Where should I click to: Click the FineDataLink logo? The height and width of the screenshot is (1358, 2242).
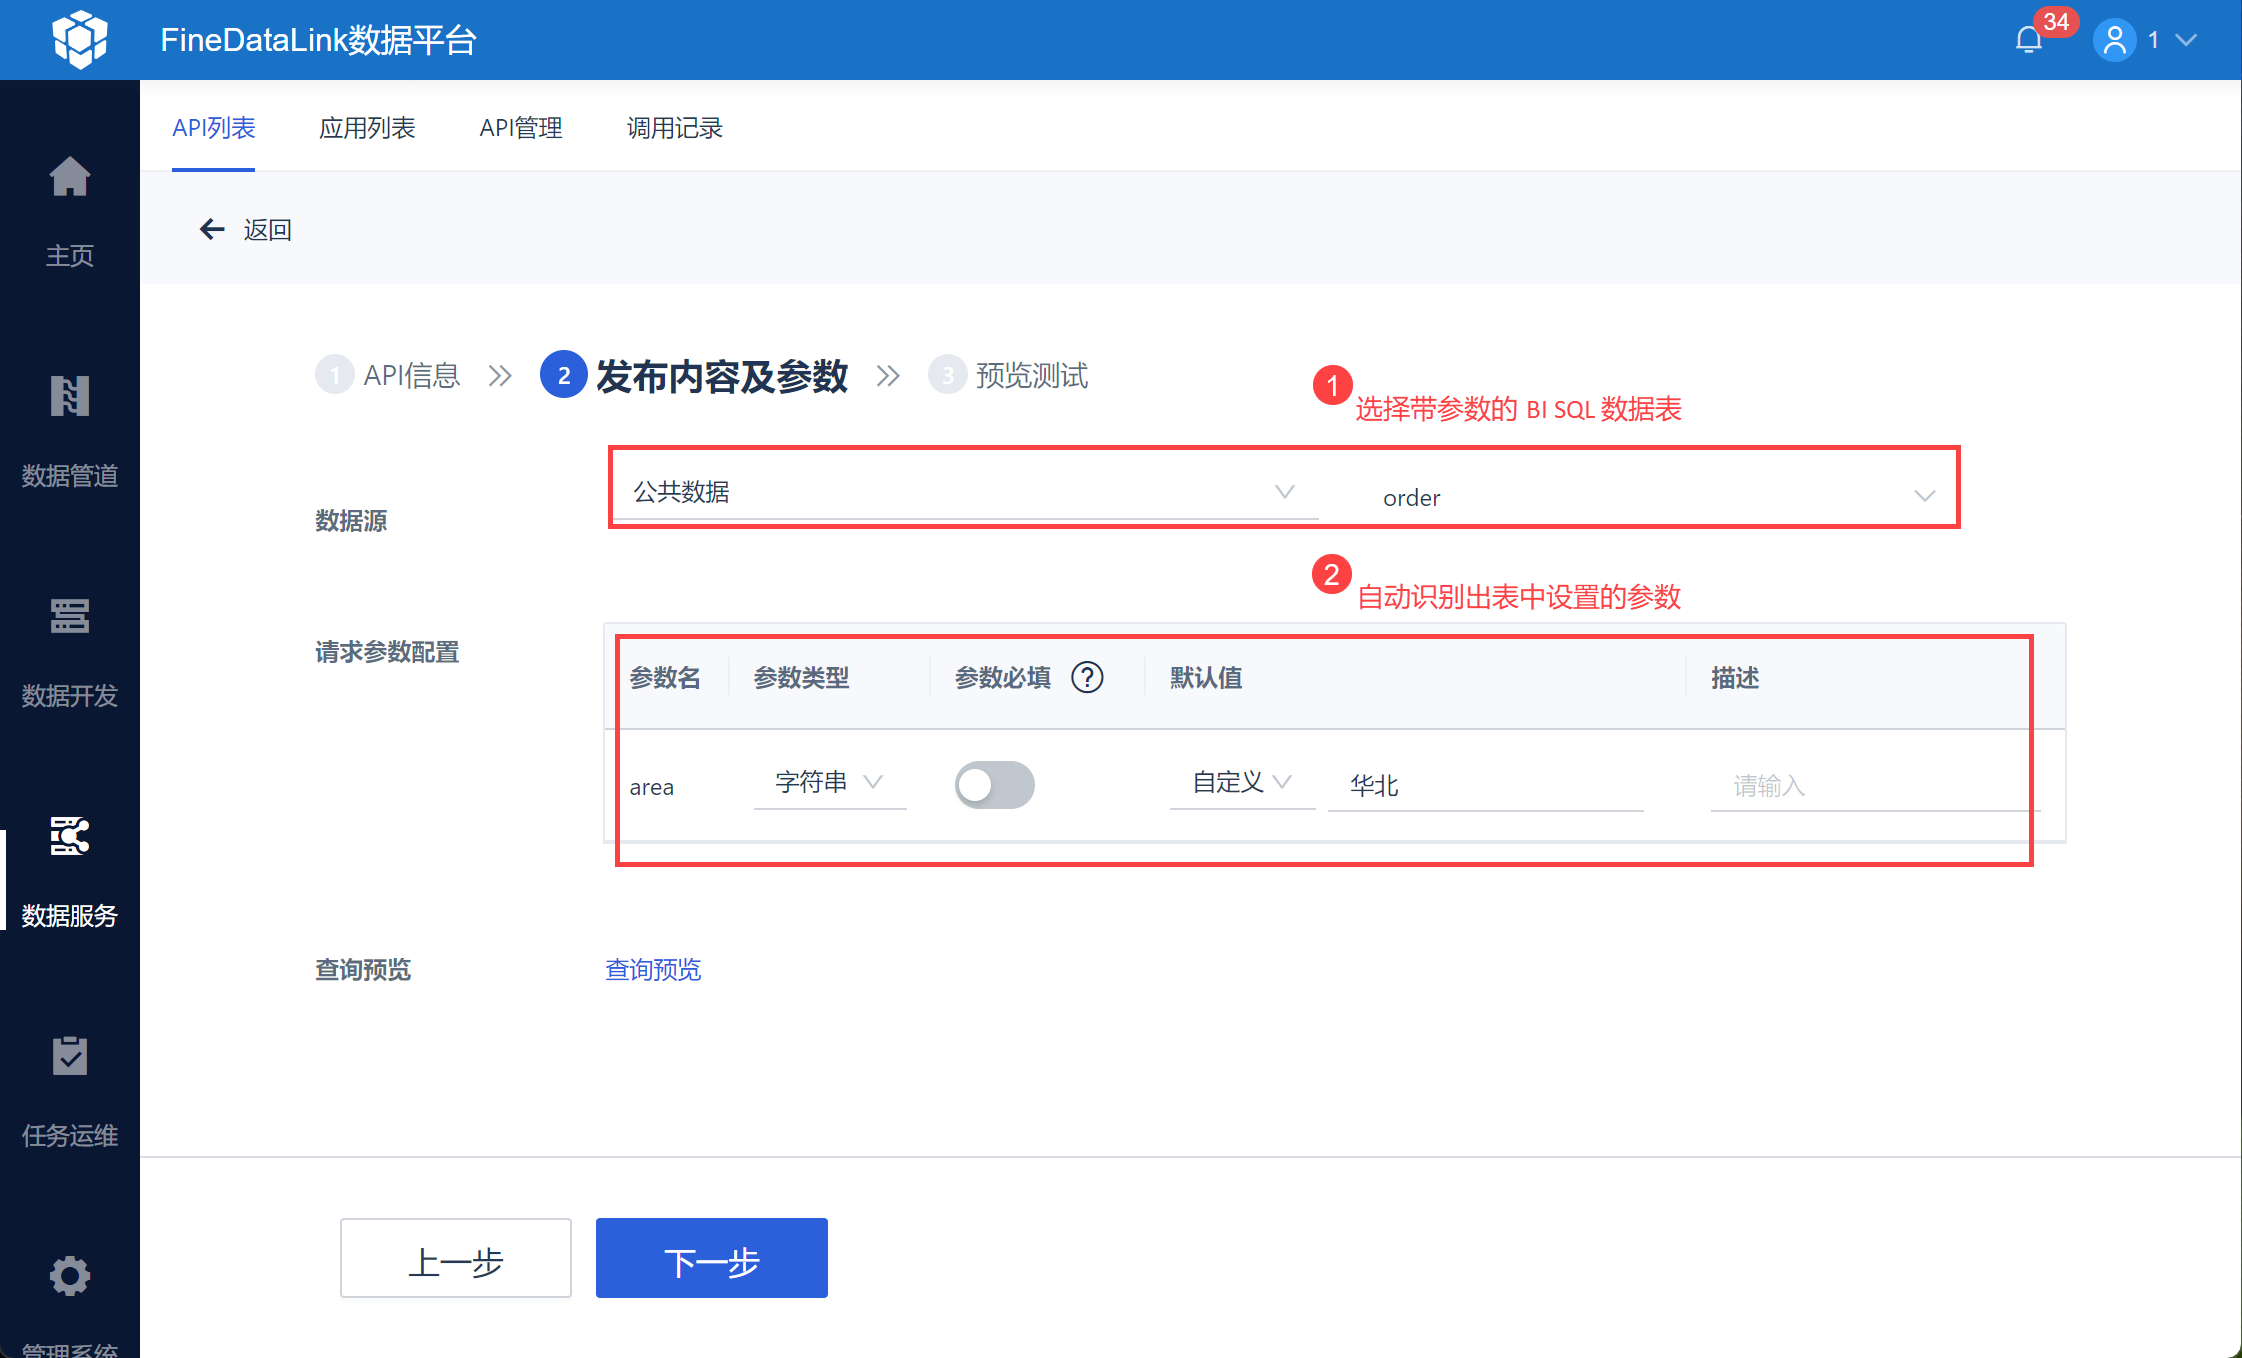(80, 38)
